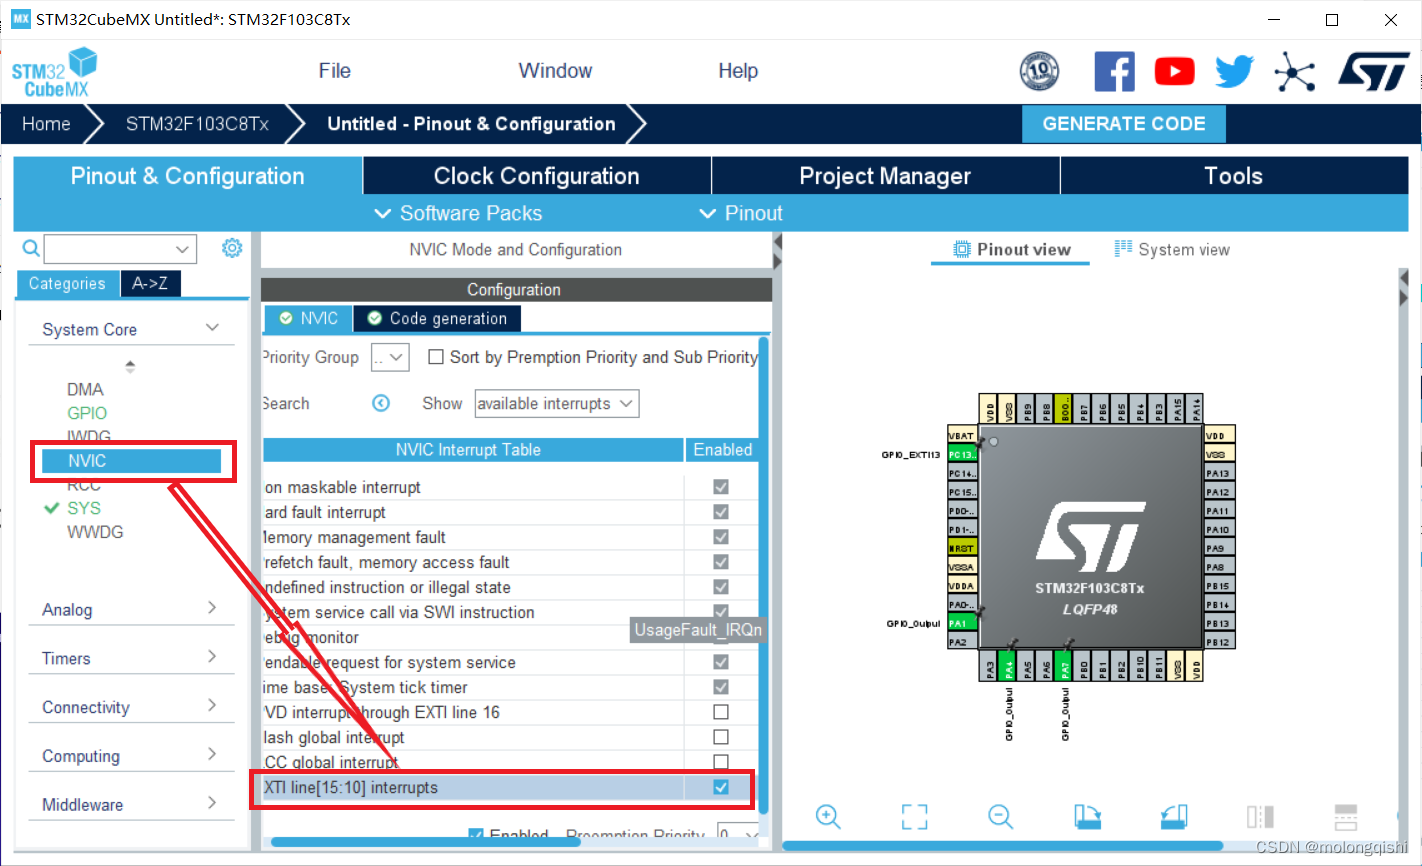This screenshot has width=1422, height=866.
Task: Click the GENERATE CODE button
Action: (1124, 124)
